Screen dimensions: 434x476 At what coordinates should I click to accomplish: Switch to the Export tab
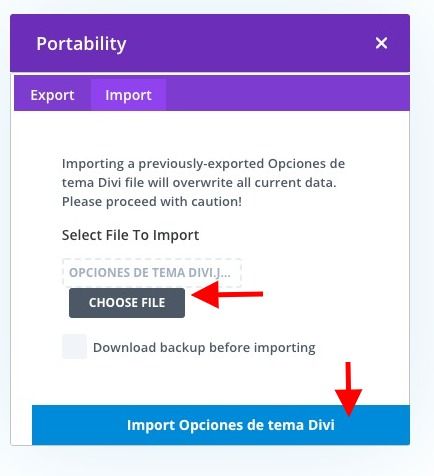tap(52, 95)
